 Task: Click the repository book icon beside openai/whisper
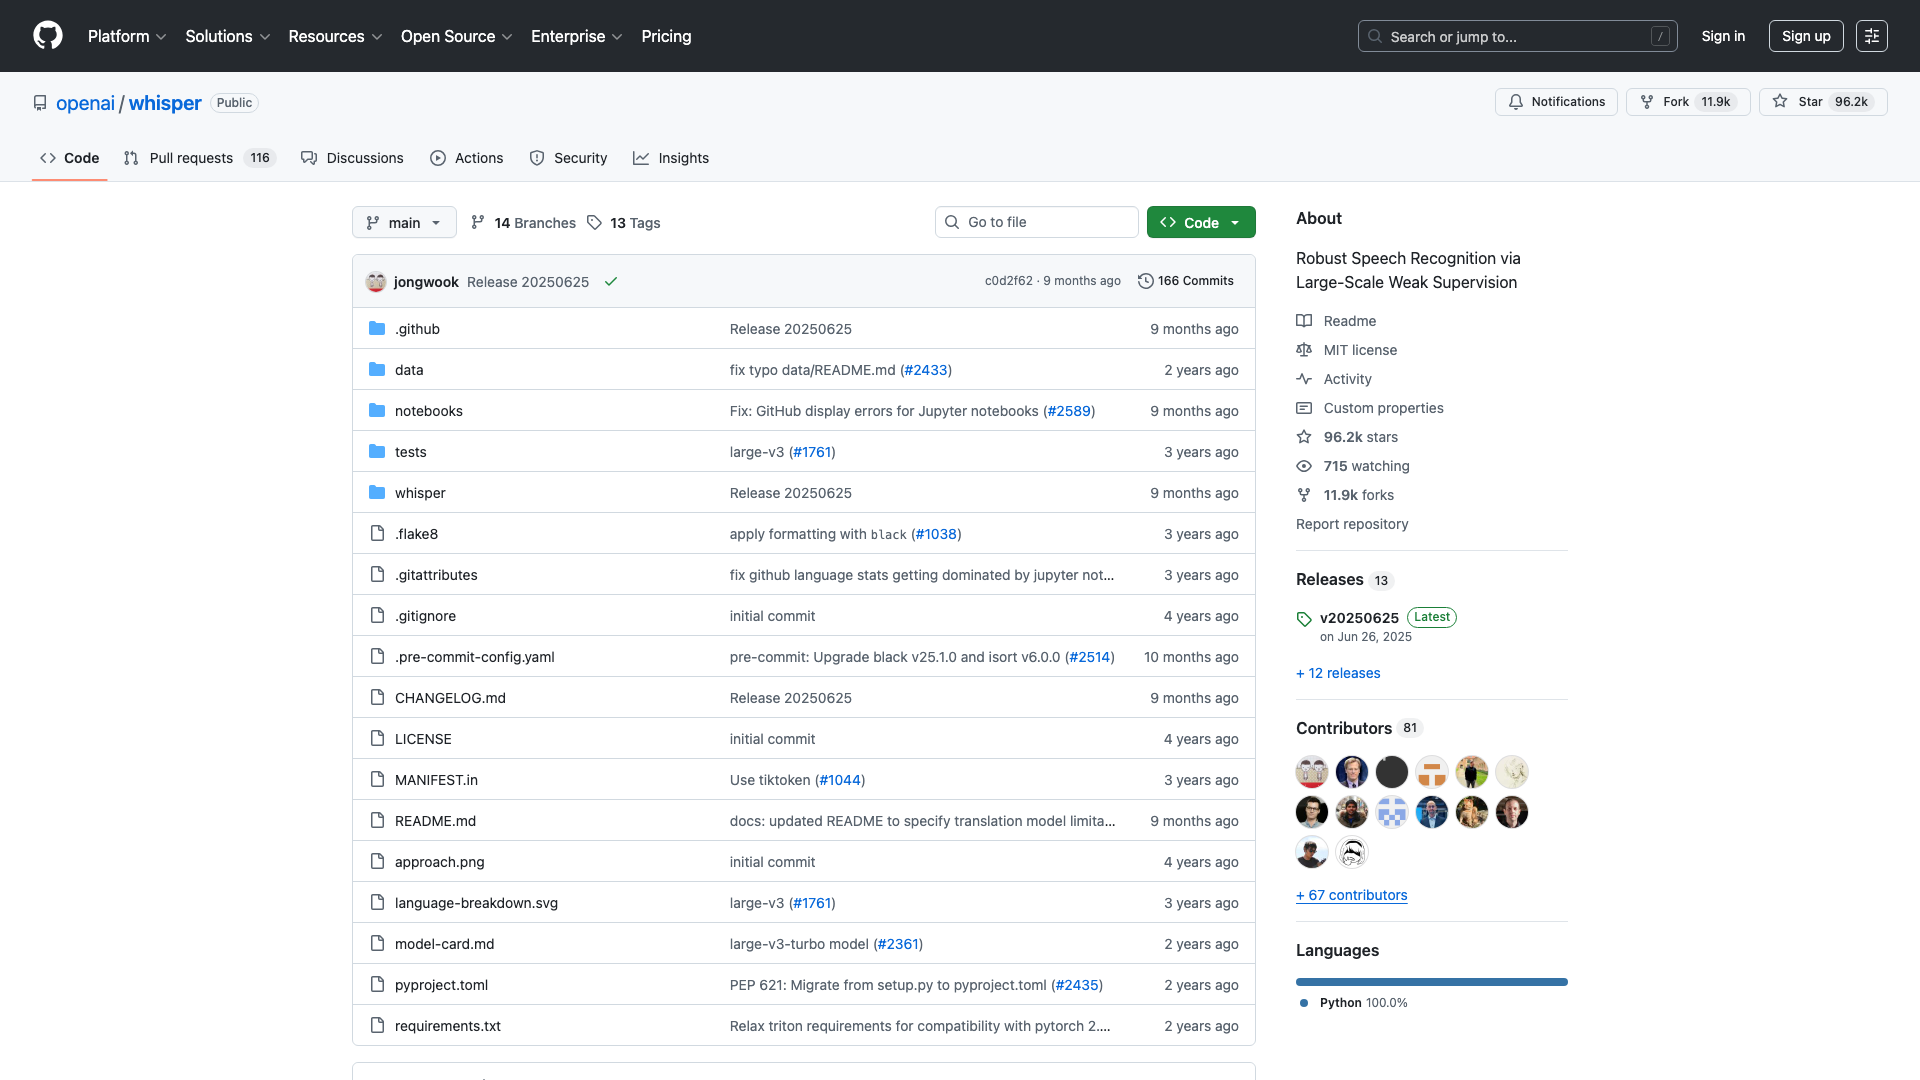pos(39,102)
